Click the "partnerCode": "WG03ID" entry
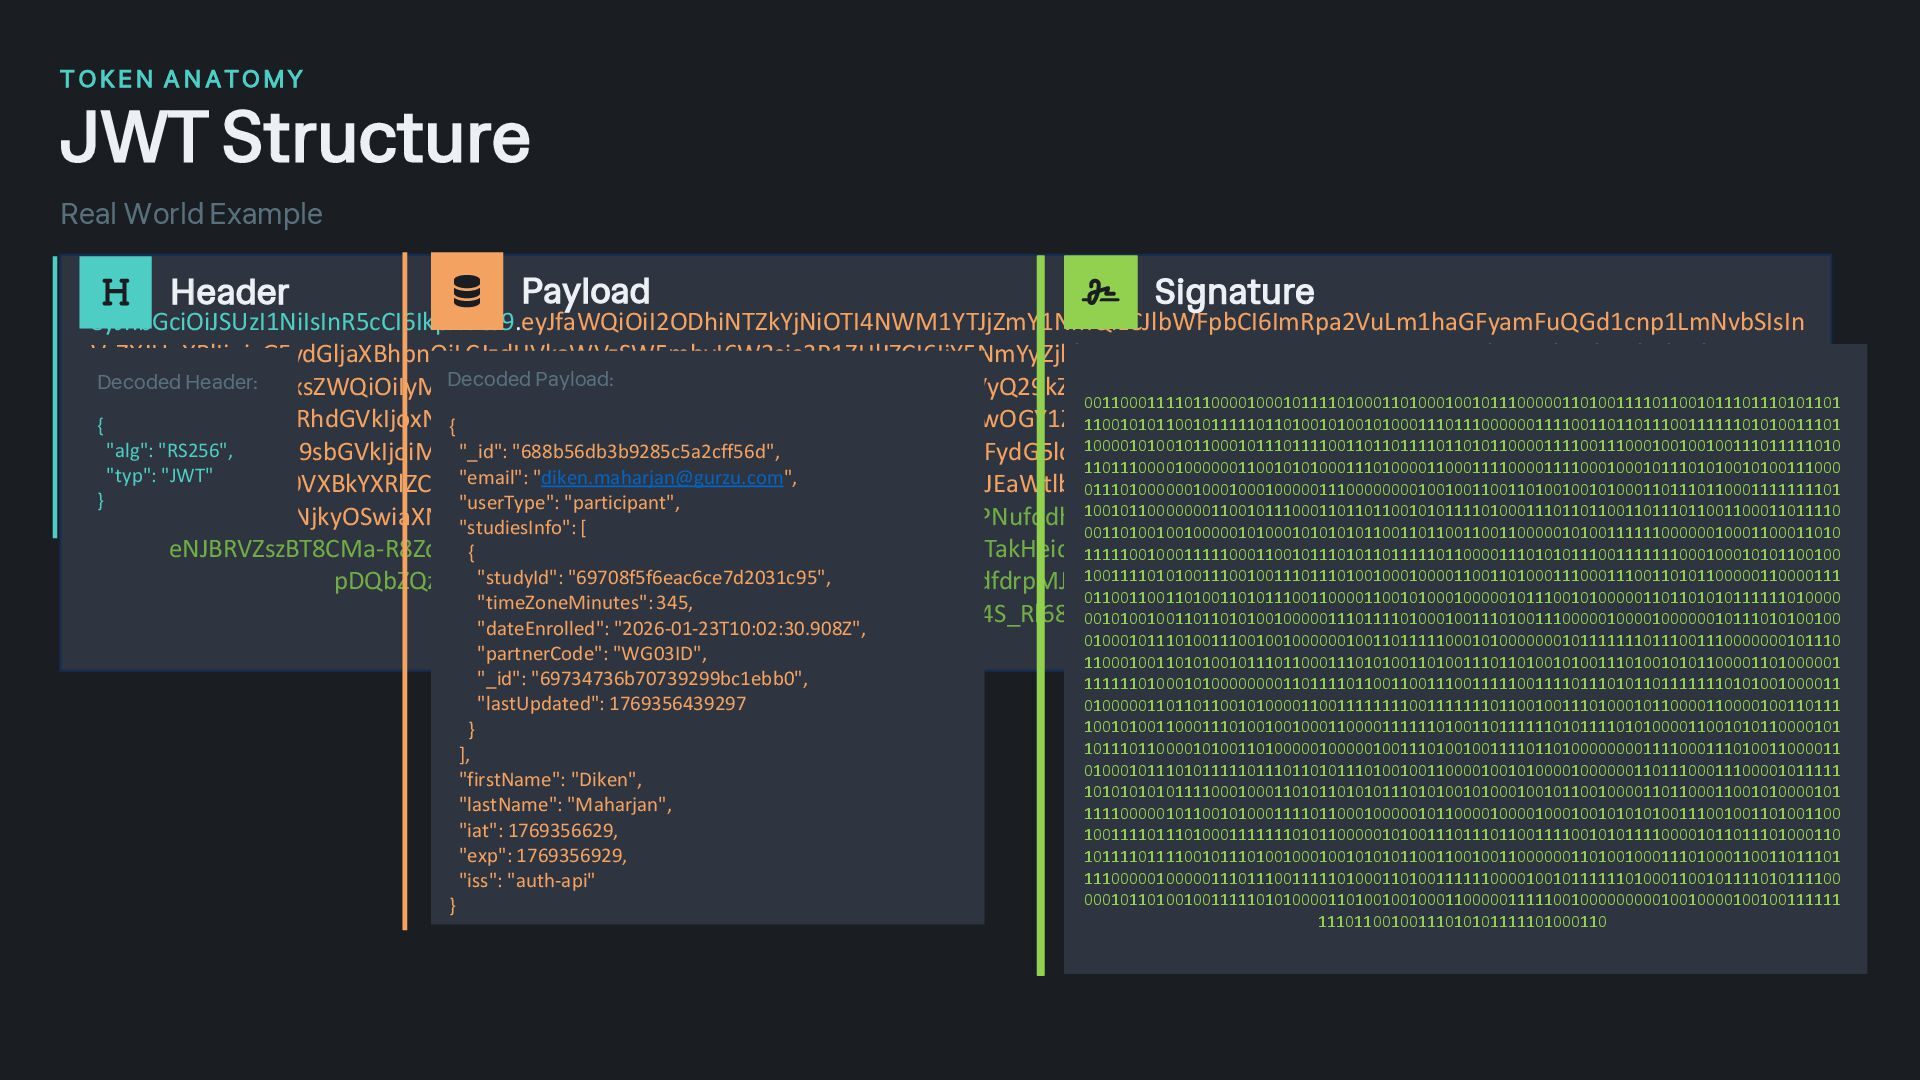The width and height of the screenshot is (1920, 1080). tap(591, 654)
